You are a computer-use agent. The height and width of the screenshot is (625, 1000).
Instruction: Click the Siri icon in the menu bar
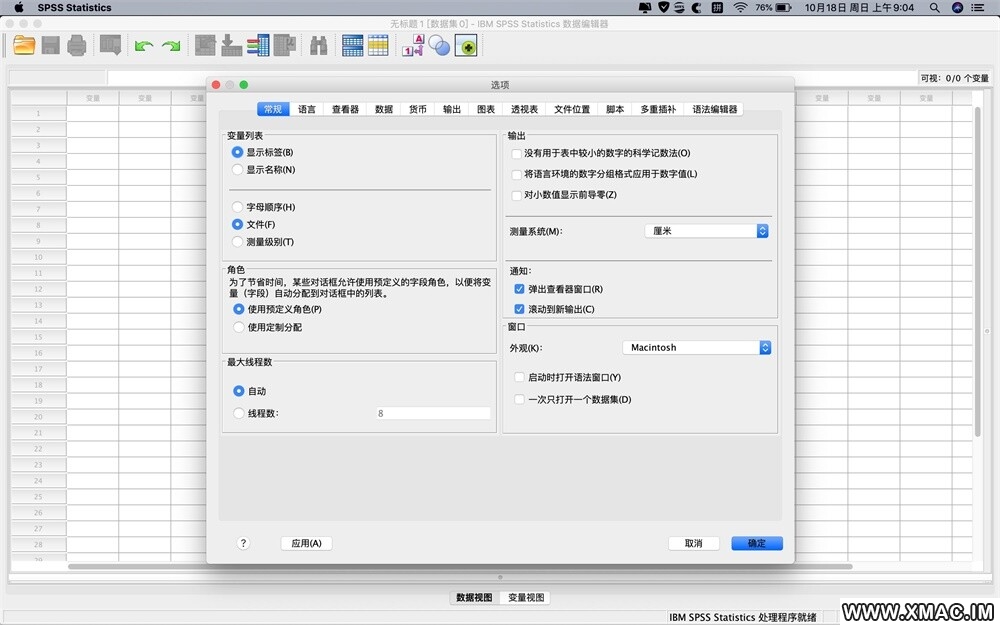pyautogui.click(x=957, y=8)
